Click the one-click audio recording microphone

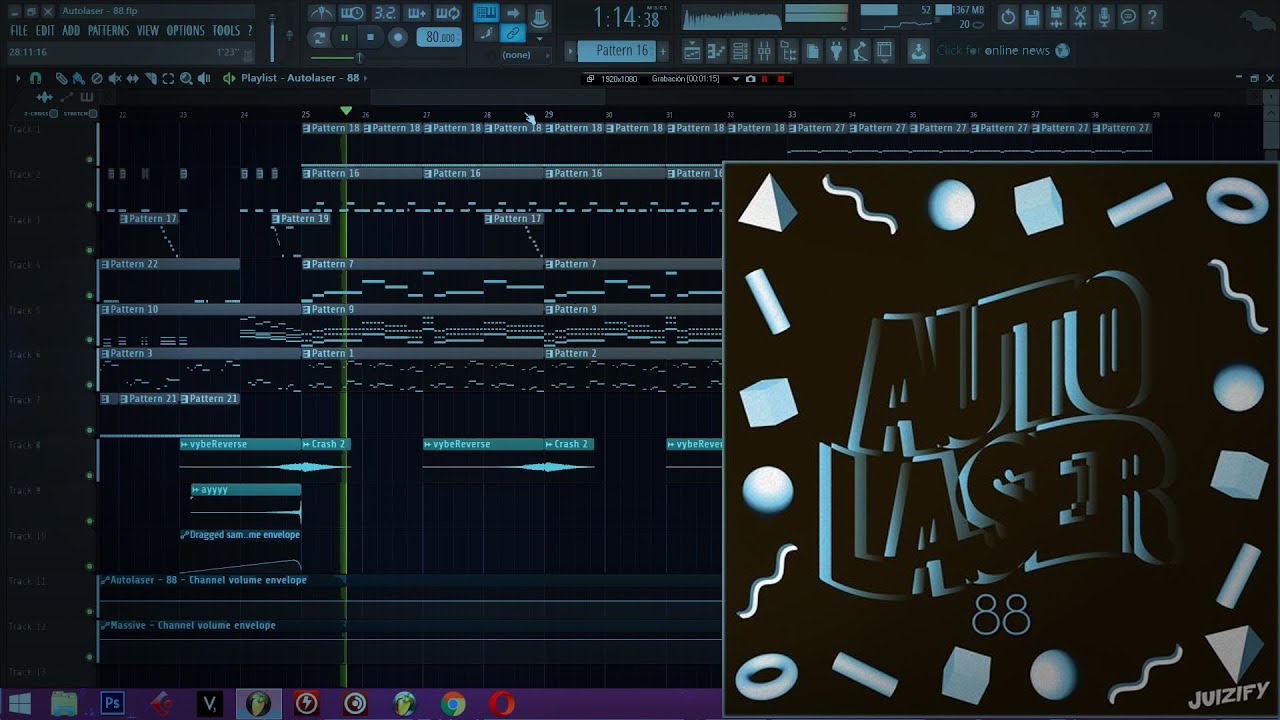[x=1104, y=17]
